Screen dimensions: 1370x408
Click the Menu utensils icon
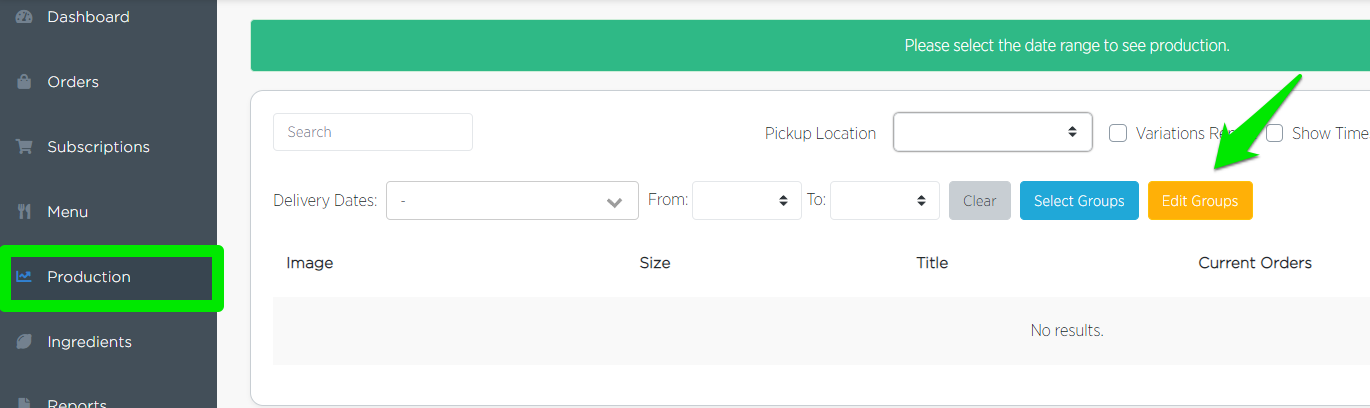click(x=25, y=212)
